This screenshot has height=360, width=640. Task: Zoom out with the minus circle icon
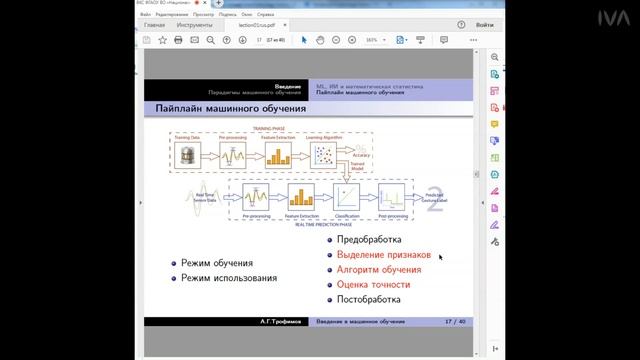[x=336, y=40]
